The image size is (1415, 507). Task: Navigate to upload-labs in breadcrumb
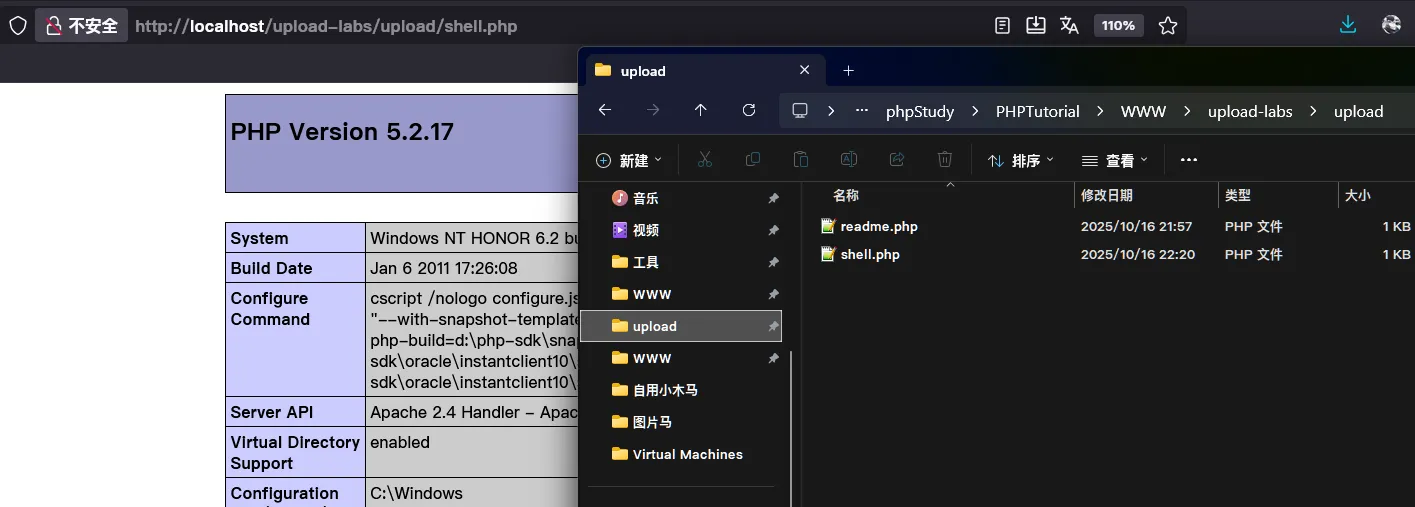pyautogui.click(x=1250, y=111)
